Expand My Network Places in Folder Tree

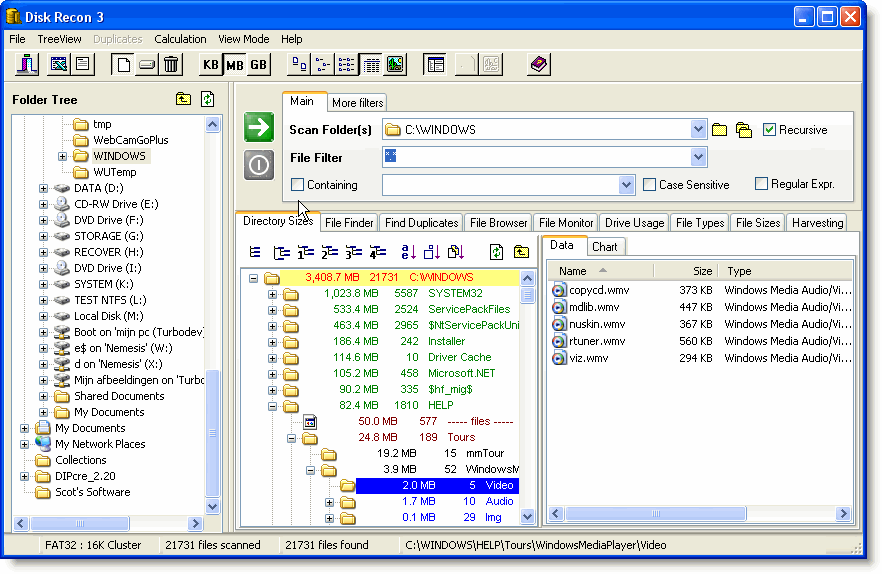coord(24,445)
